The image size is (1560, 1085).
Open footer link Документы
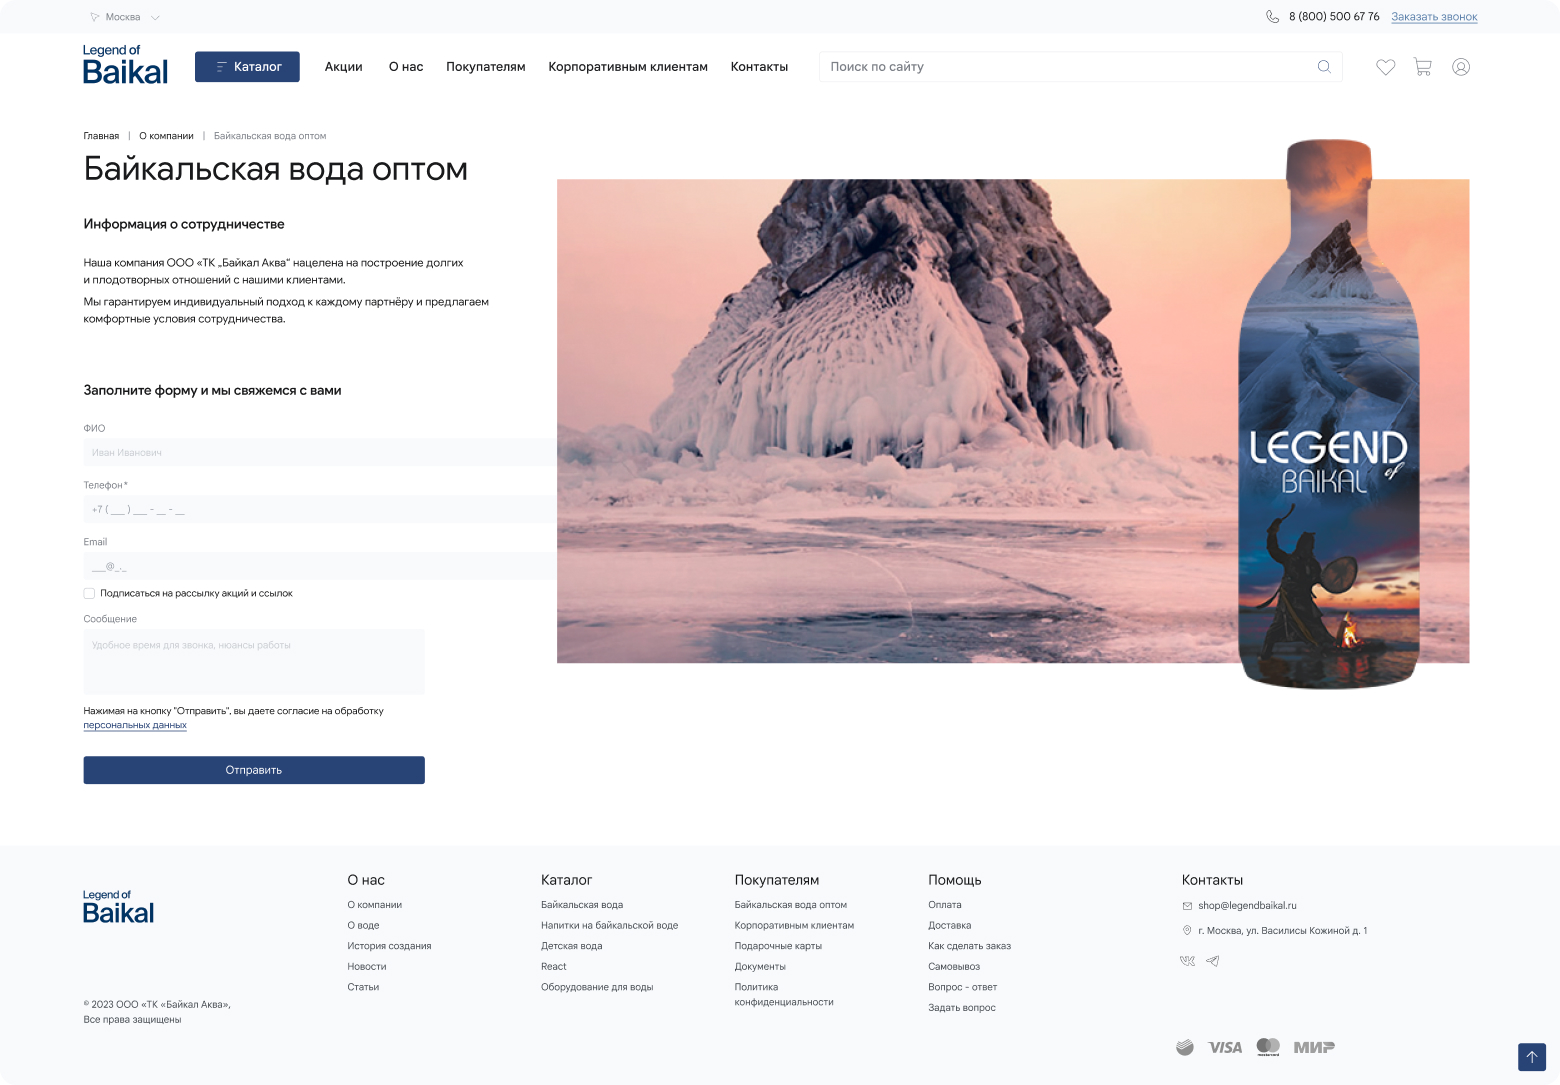760,967
